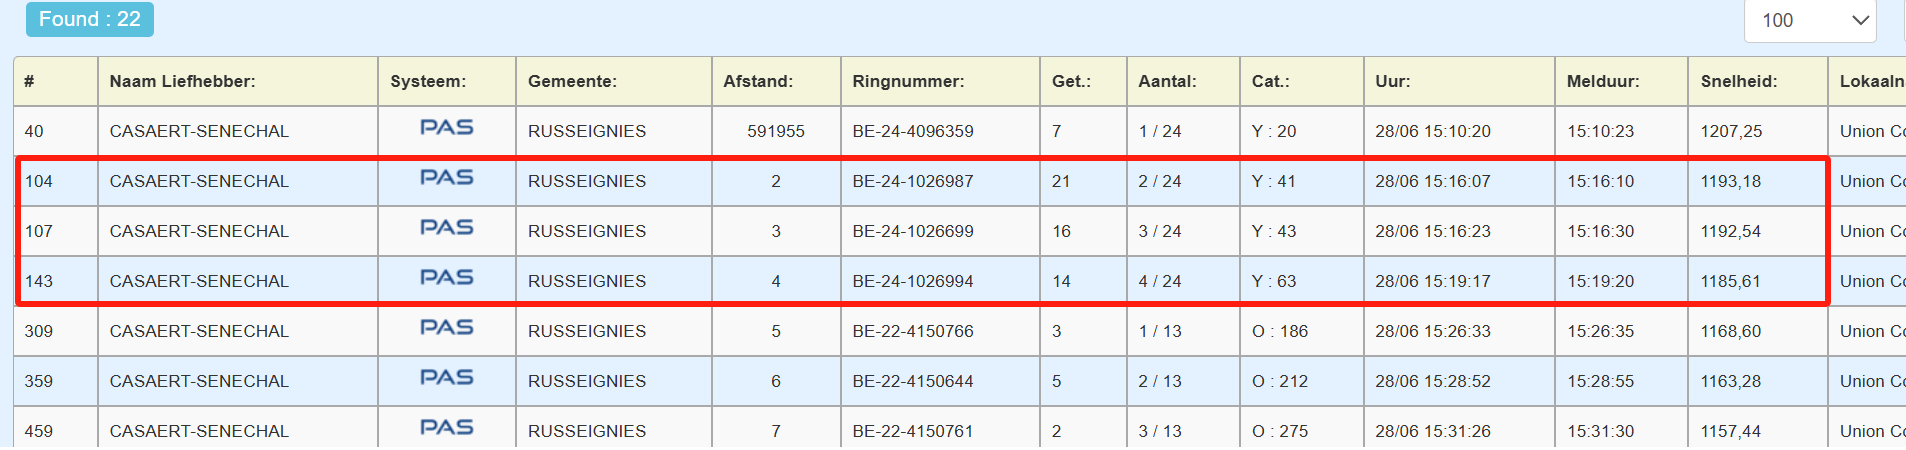Sort by Naam Liefhebber column header
The width and height of the screenshot is (1906, 450).
[182, 81]
